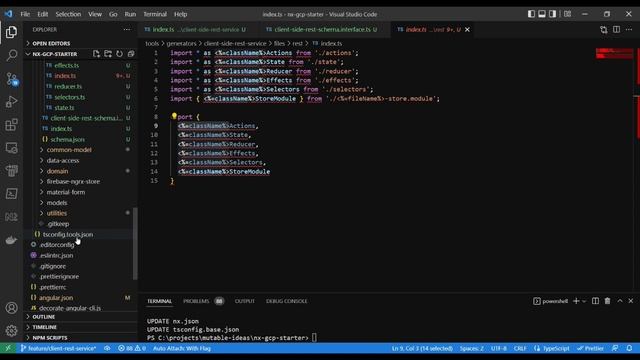This screenshot has width=640, height=360.
Task: Switch to the Debug Console tab
Action: point(287,301)
